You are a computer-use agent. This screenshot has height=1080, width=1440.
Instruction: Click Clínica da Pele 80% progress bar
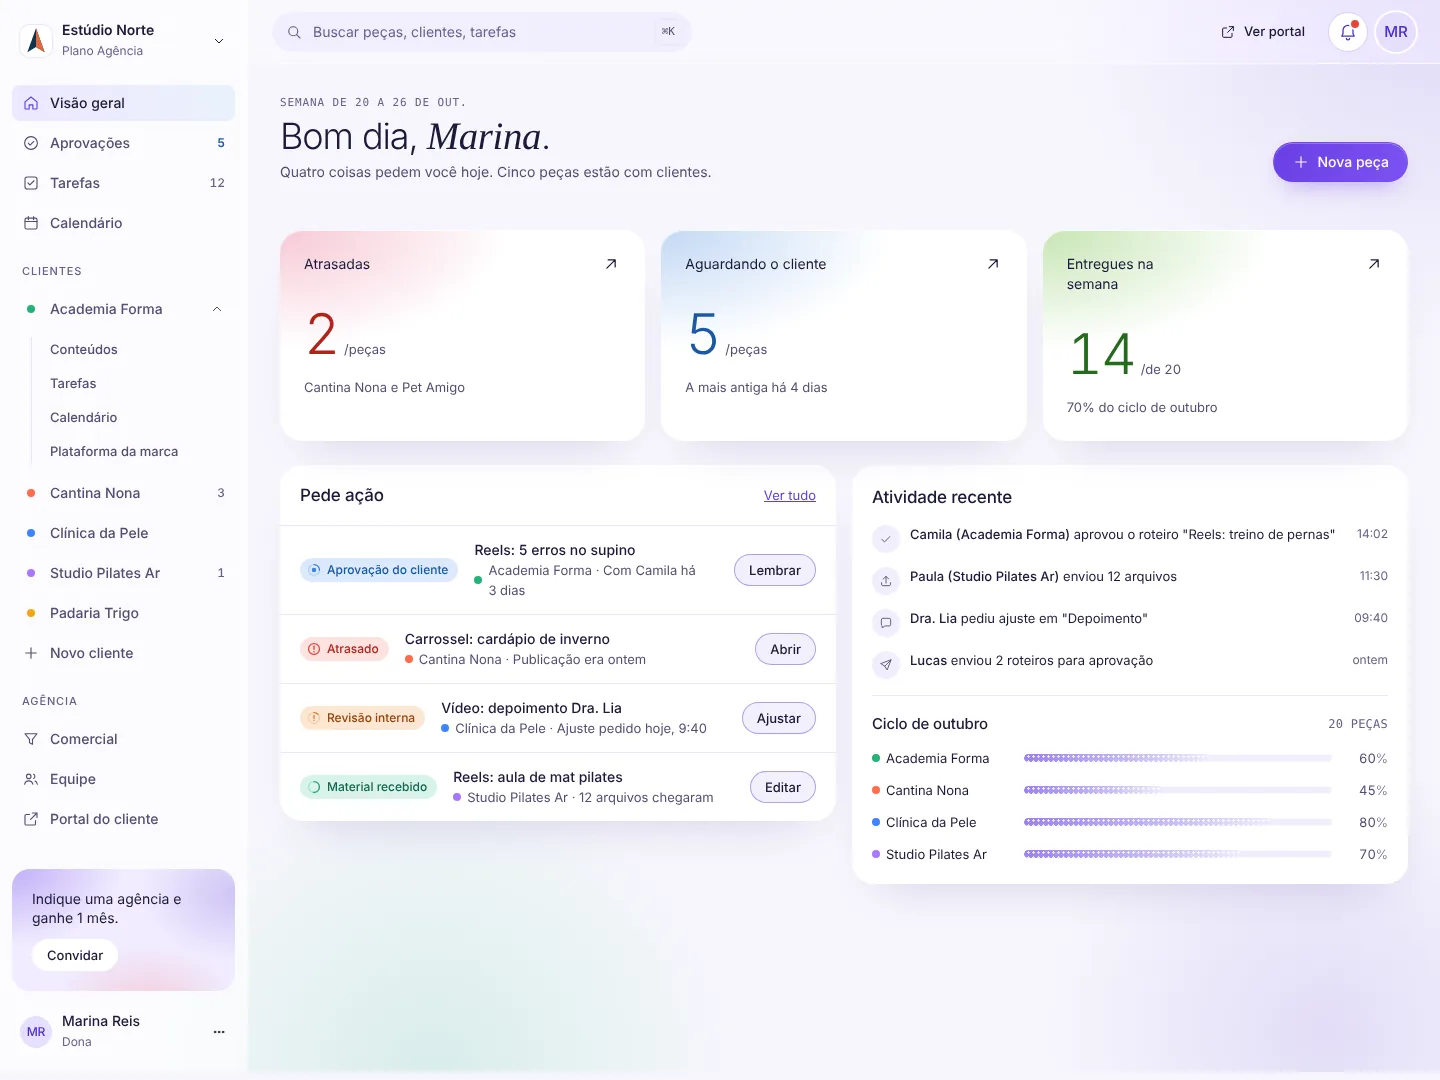(1177, 823)
